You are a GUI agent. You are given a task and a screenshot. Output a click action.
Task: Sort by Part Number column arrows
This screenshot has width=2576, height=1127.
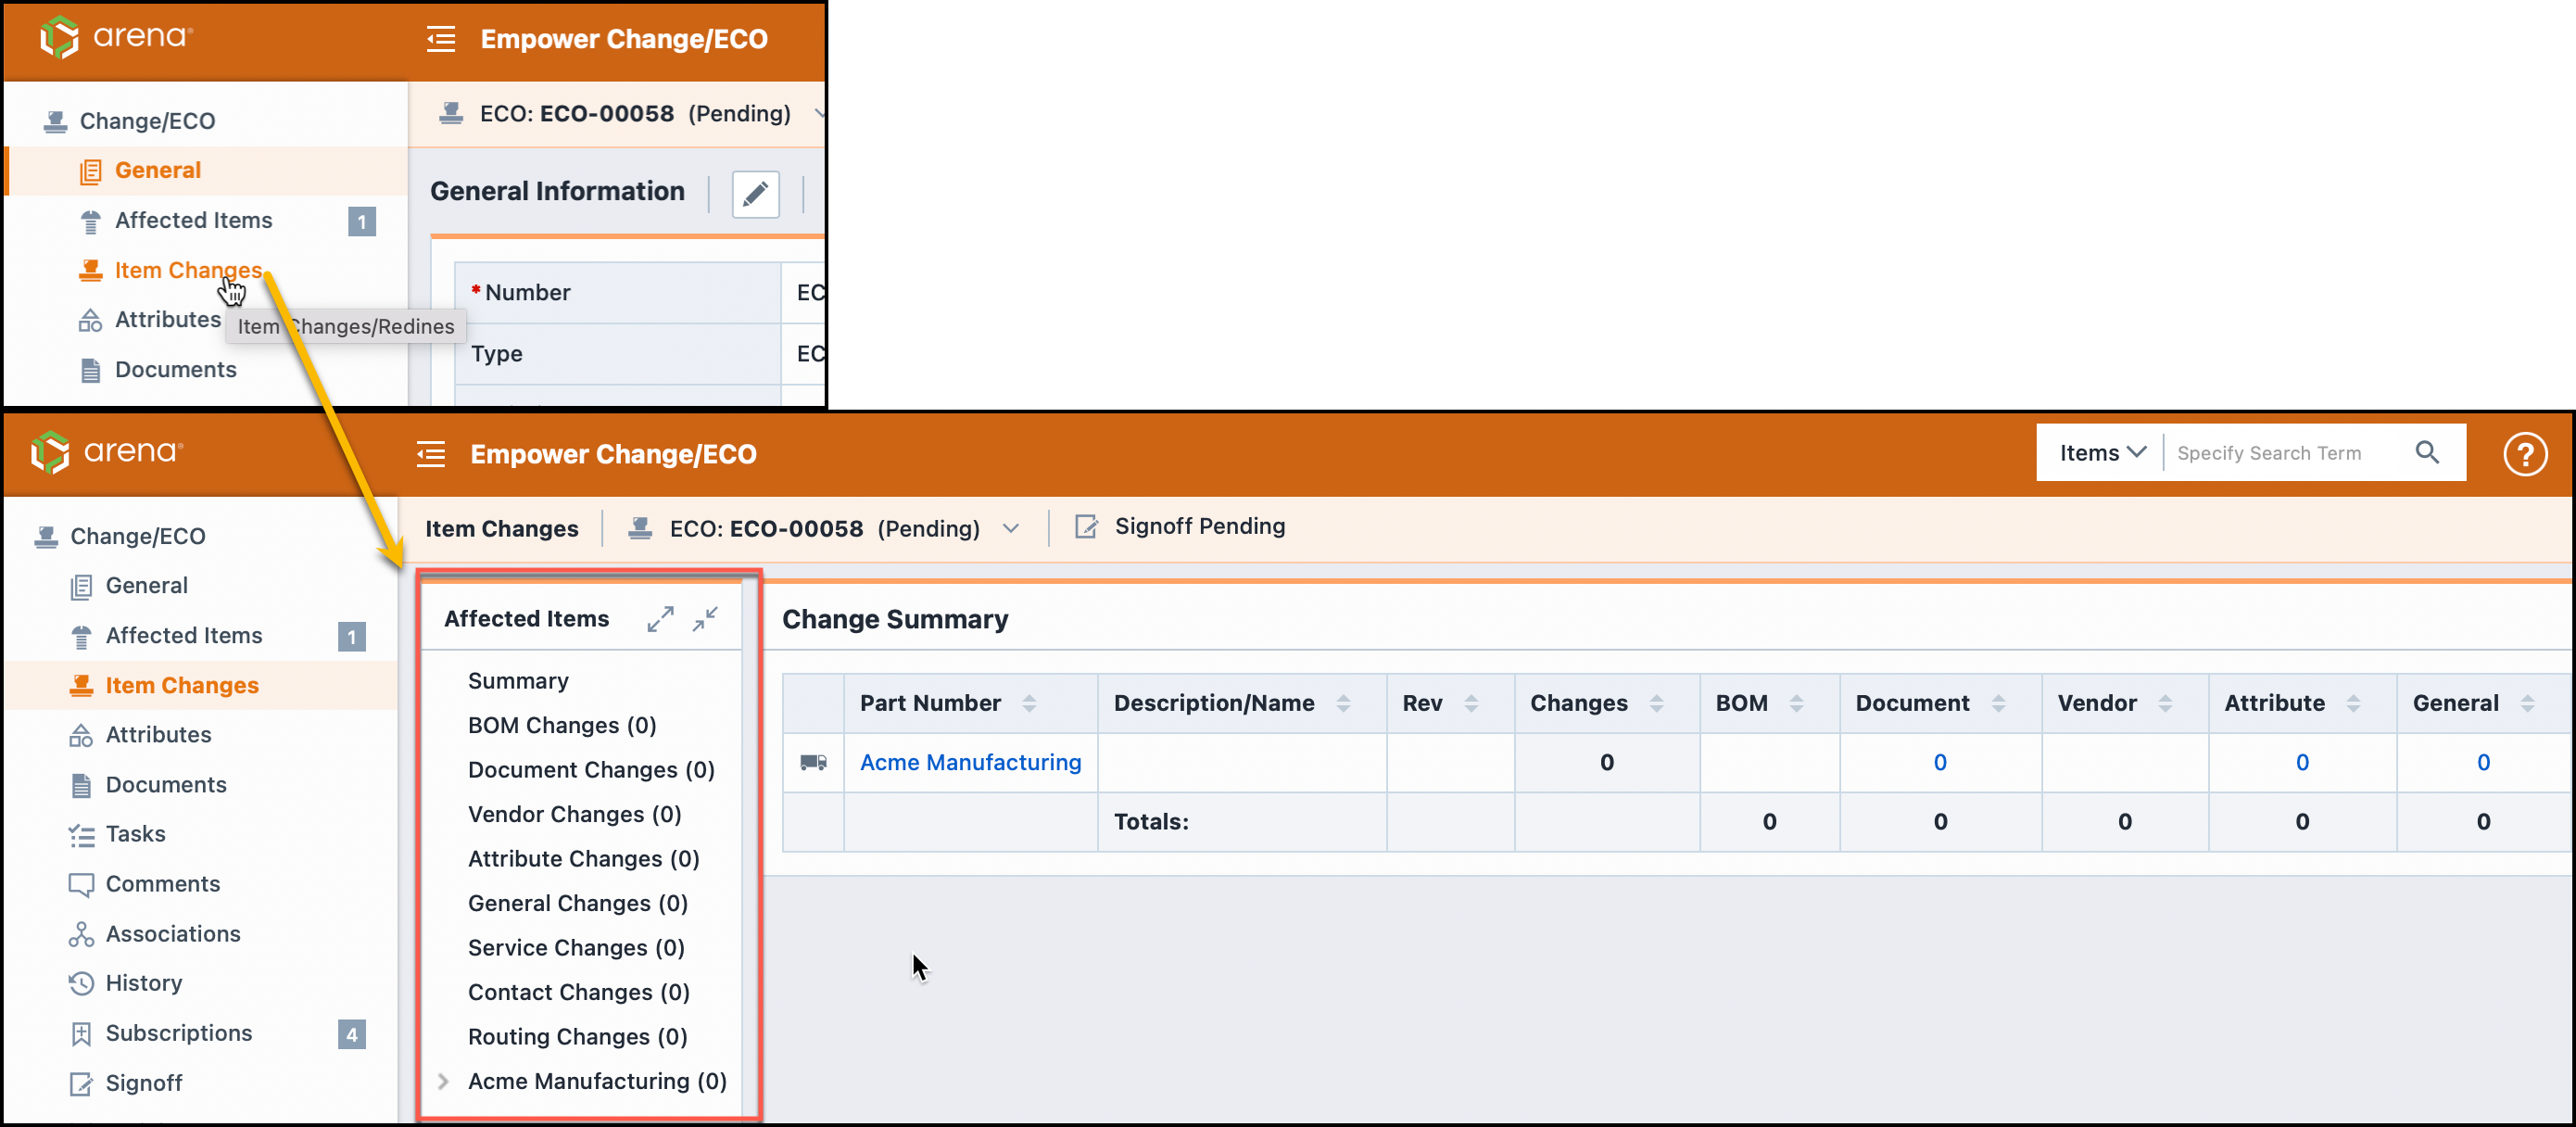pos(1029,703)
